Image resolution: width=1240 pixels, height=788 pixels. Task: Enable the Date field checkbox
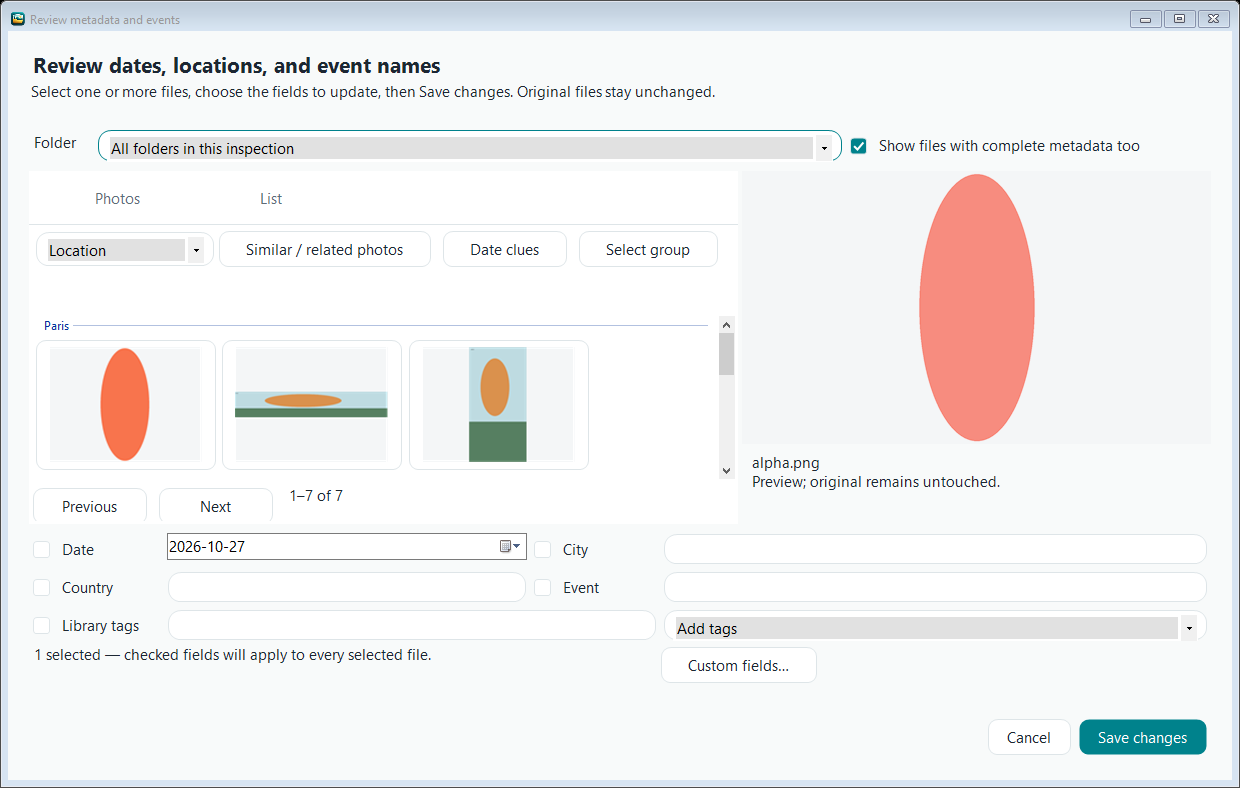[x=41, y=550]
